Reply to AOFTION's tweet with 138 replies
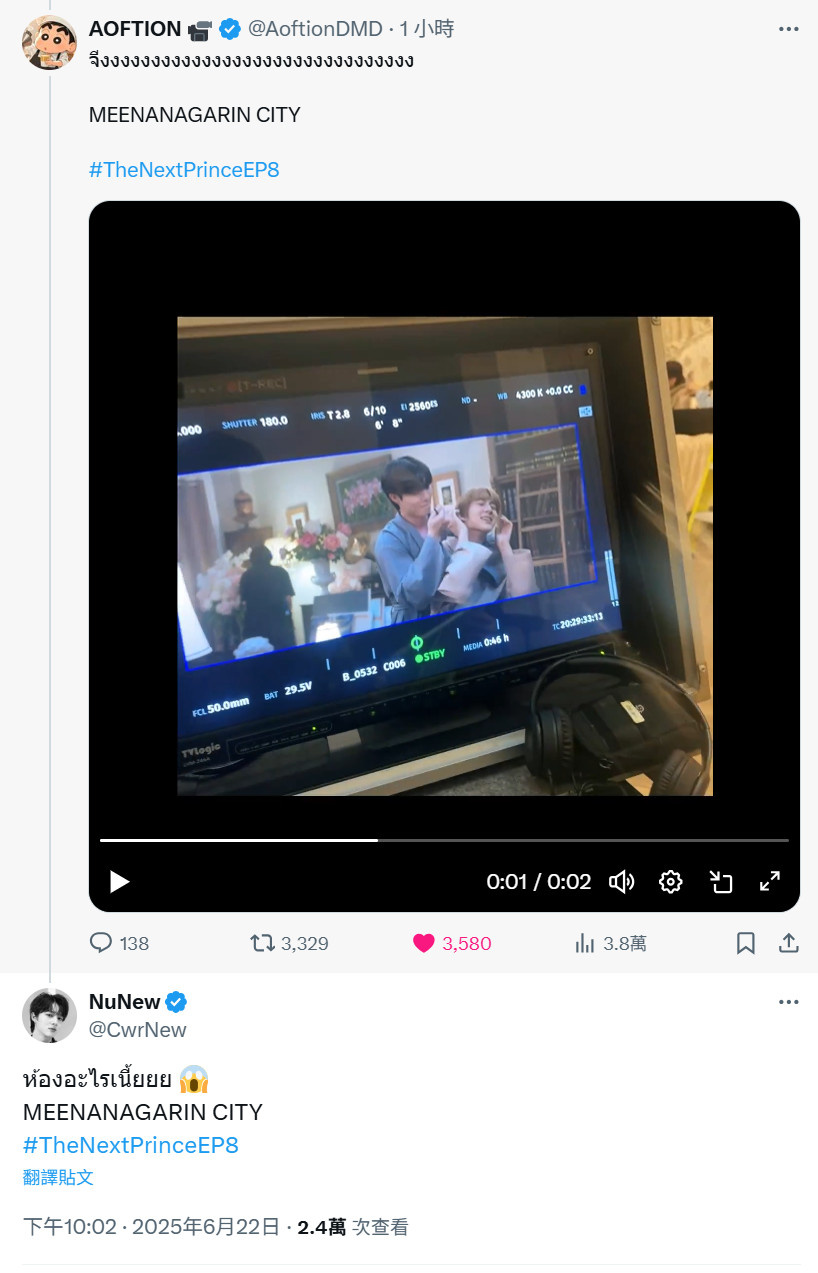The image size is (818, 1273). point(119,943)
